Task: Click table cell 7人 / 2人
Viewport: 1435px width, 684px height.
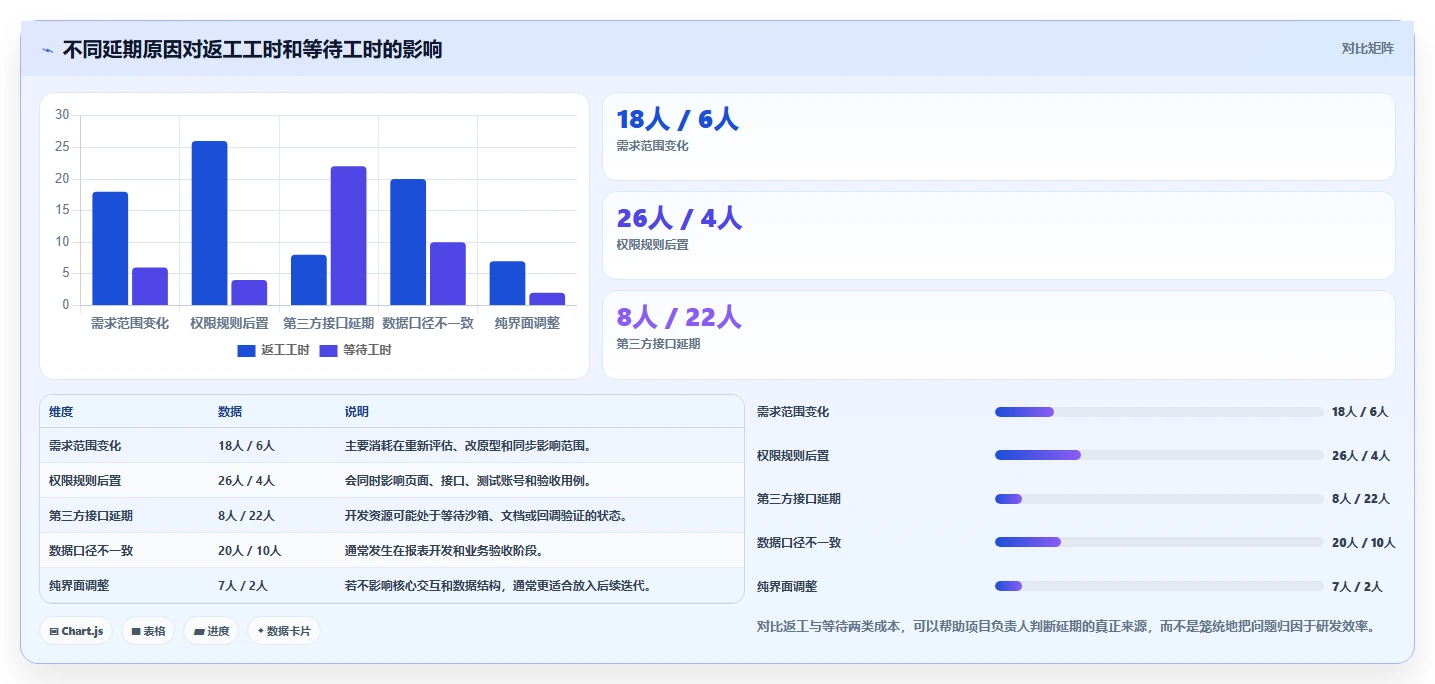Action: point(243,586)
